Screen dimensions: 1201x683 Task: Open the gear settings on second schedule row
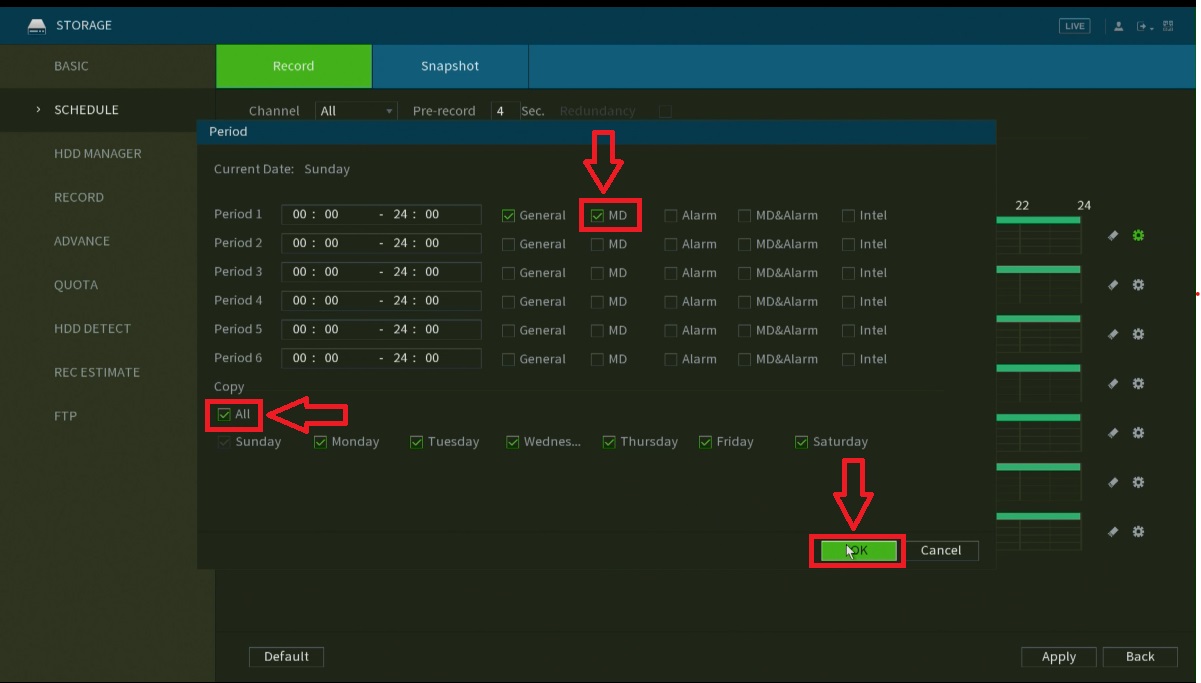(1138, 285)
